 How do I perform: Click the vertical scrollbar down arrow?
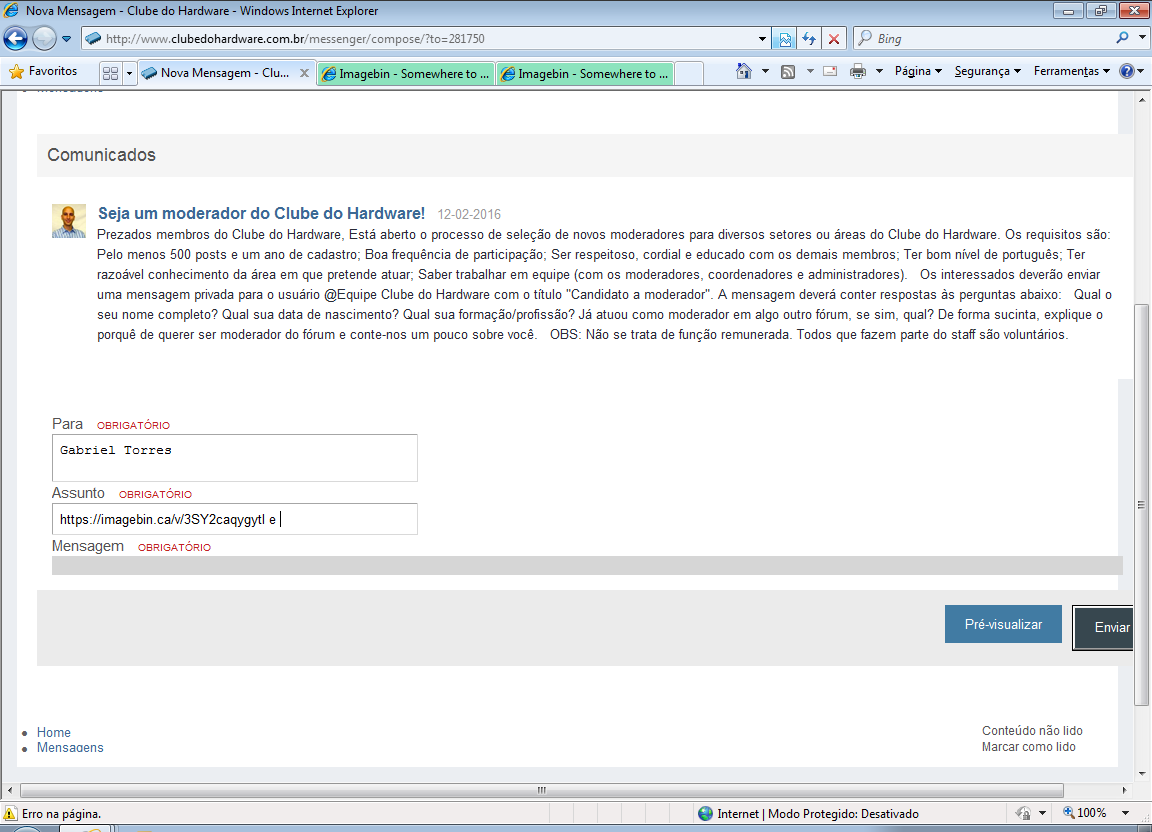coord(1142,773)
